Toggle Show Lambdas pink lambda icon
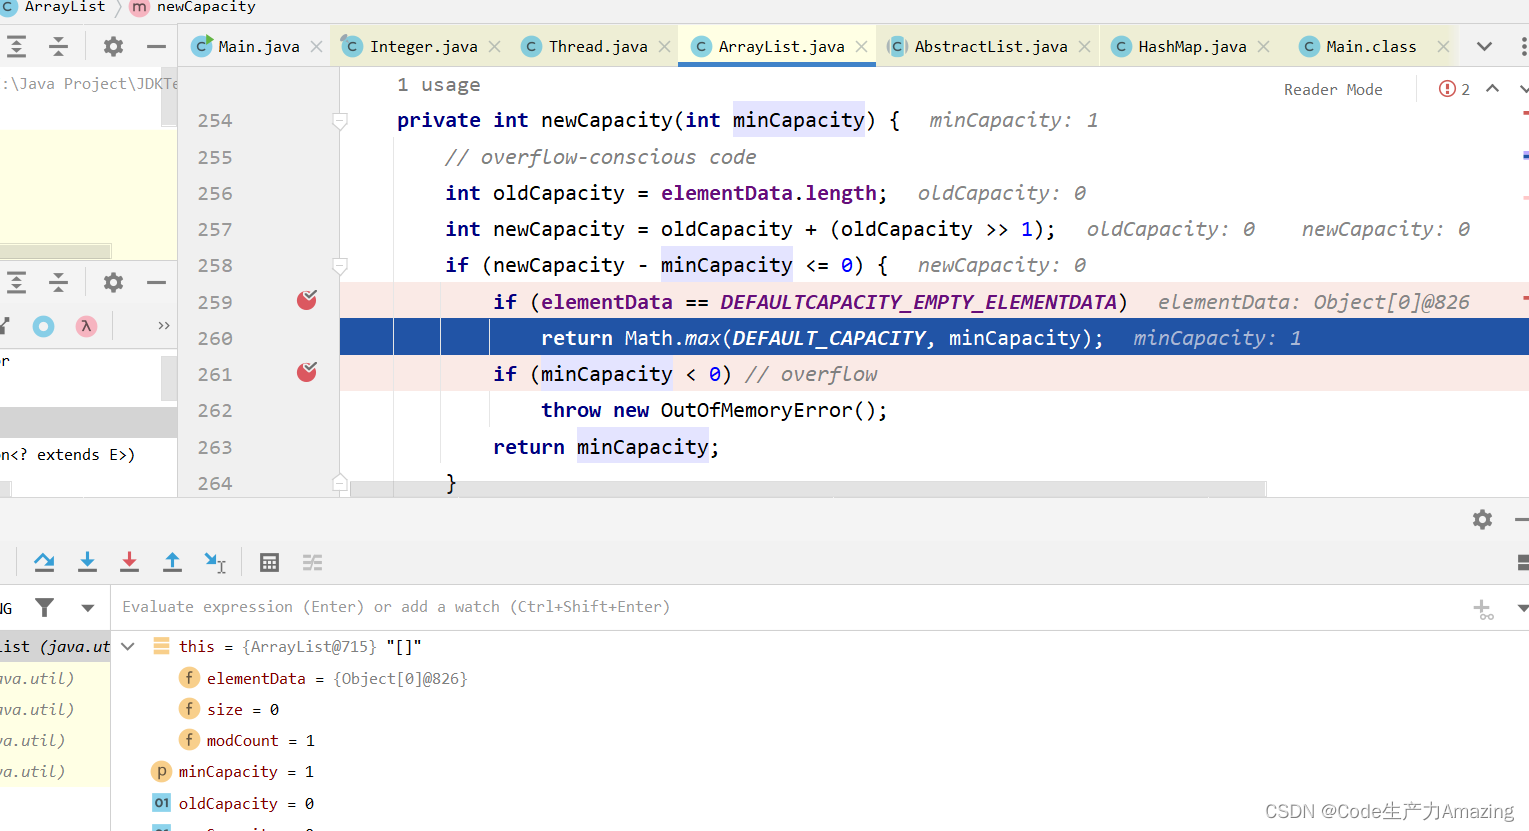Viewport: 1529px width, 831px height. (87, 326)
